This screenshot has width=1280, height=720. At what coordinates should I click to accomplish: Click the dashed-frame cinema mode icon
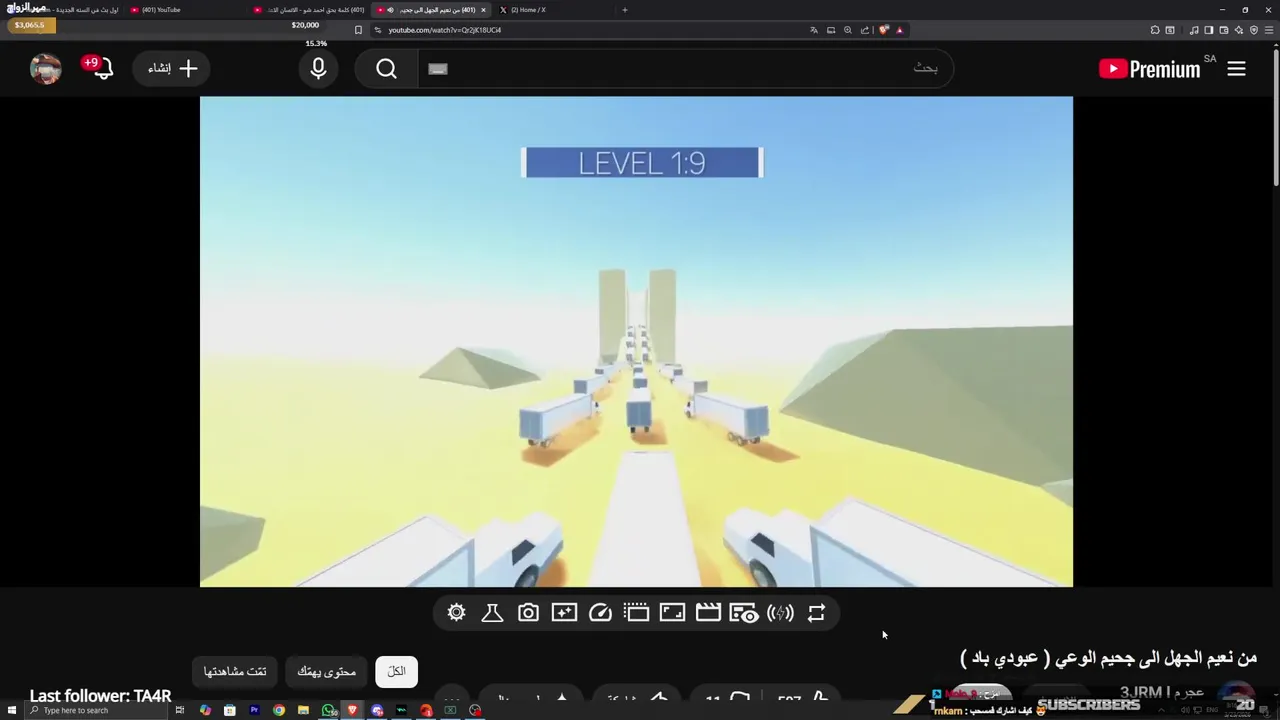pyautogui.click(x=636, y=613)
